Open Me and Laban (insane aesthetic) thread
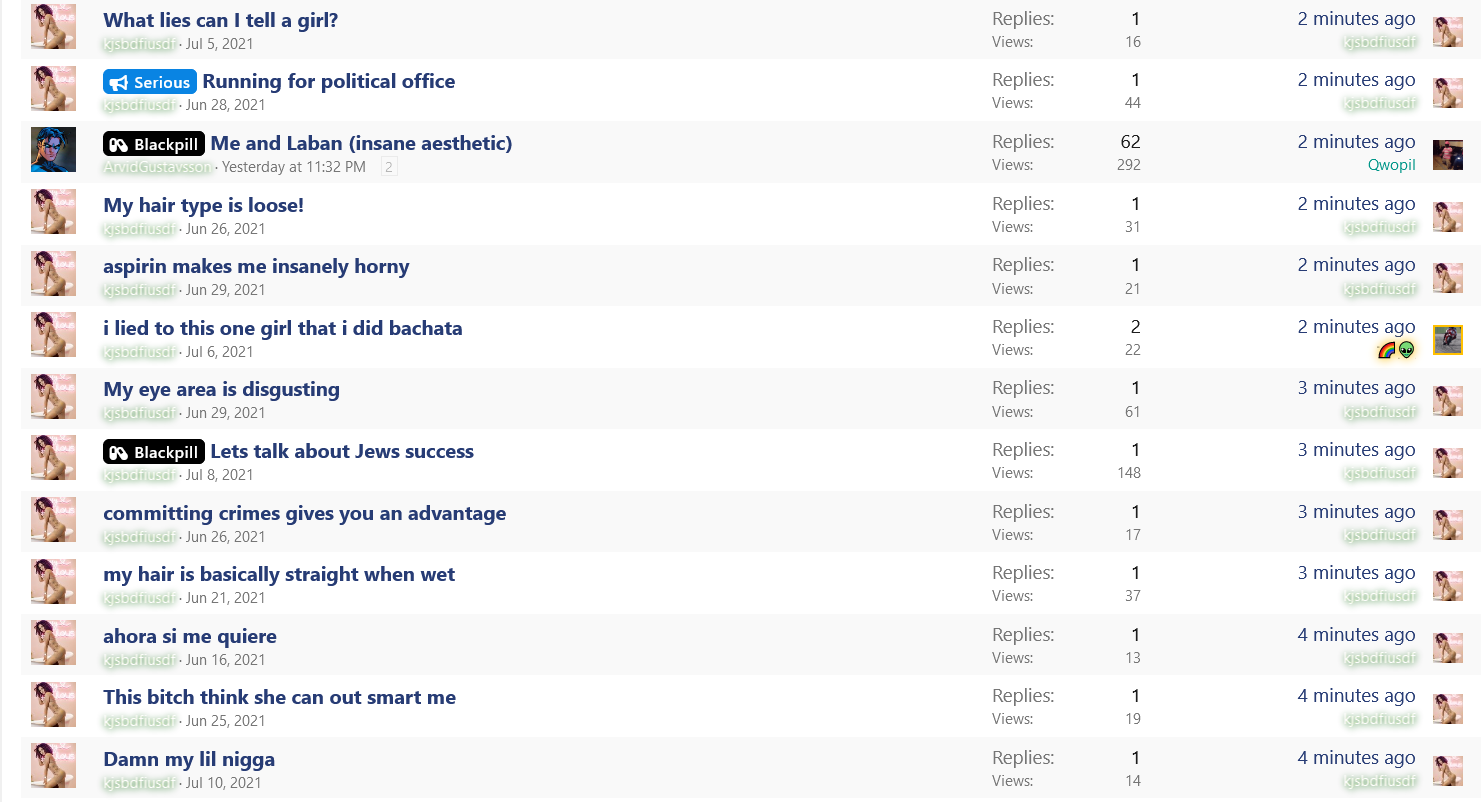Image resolution: width=1481 pixels, height=802 pixels. point(361,143)
